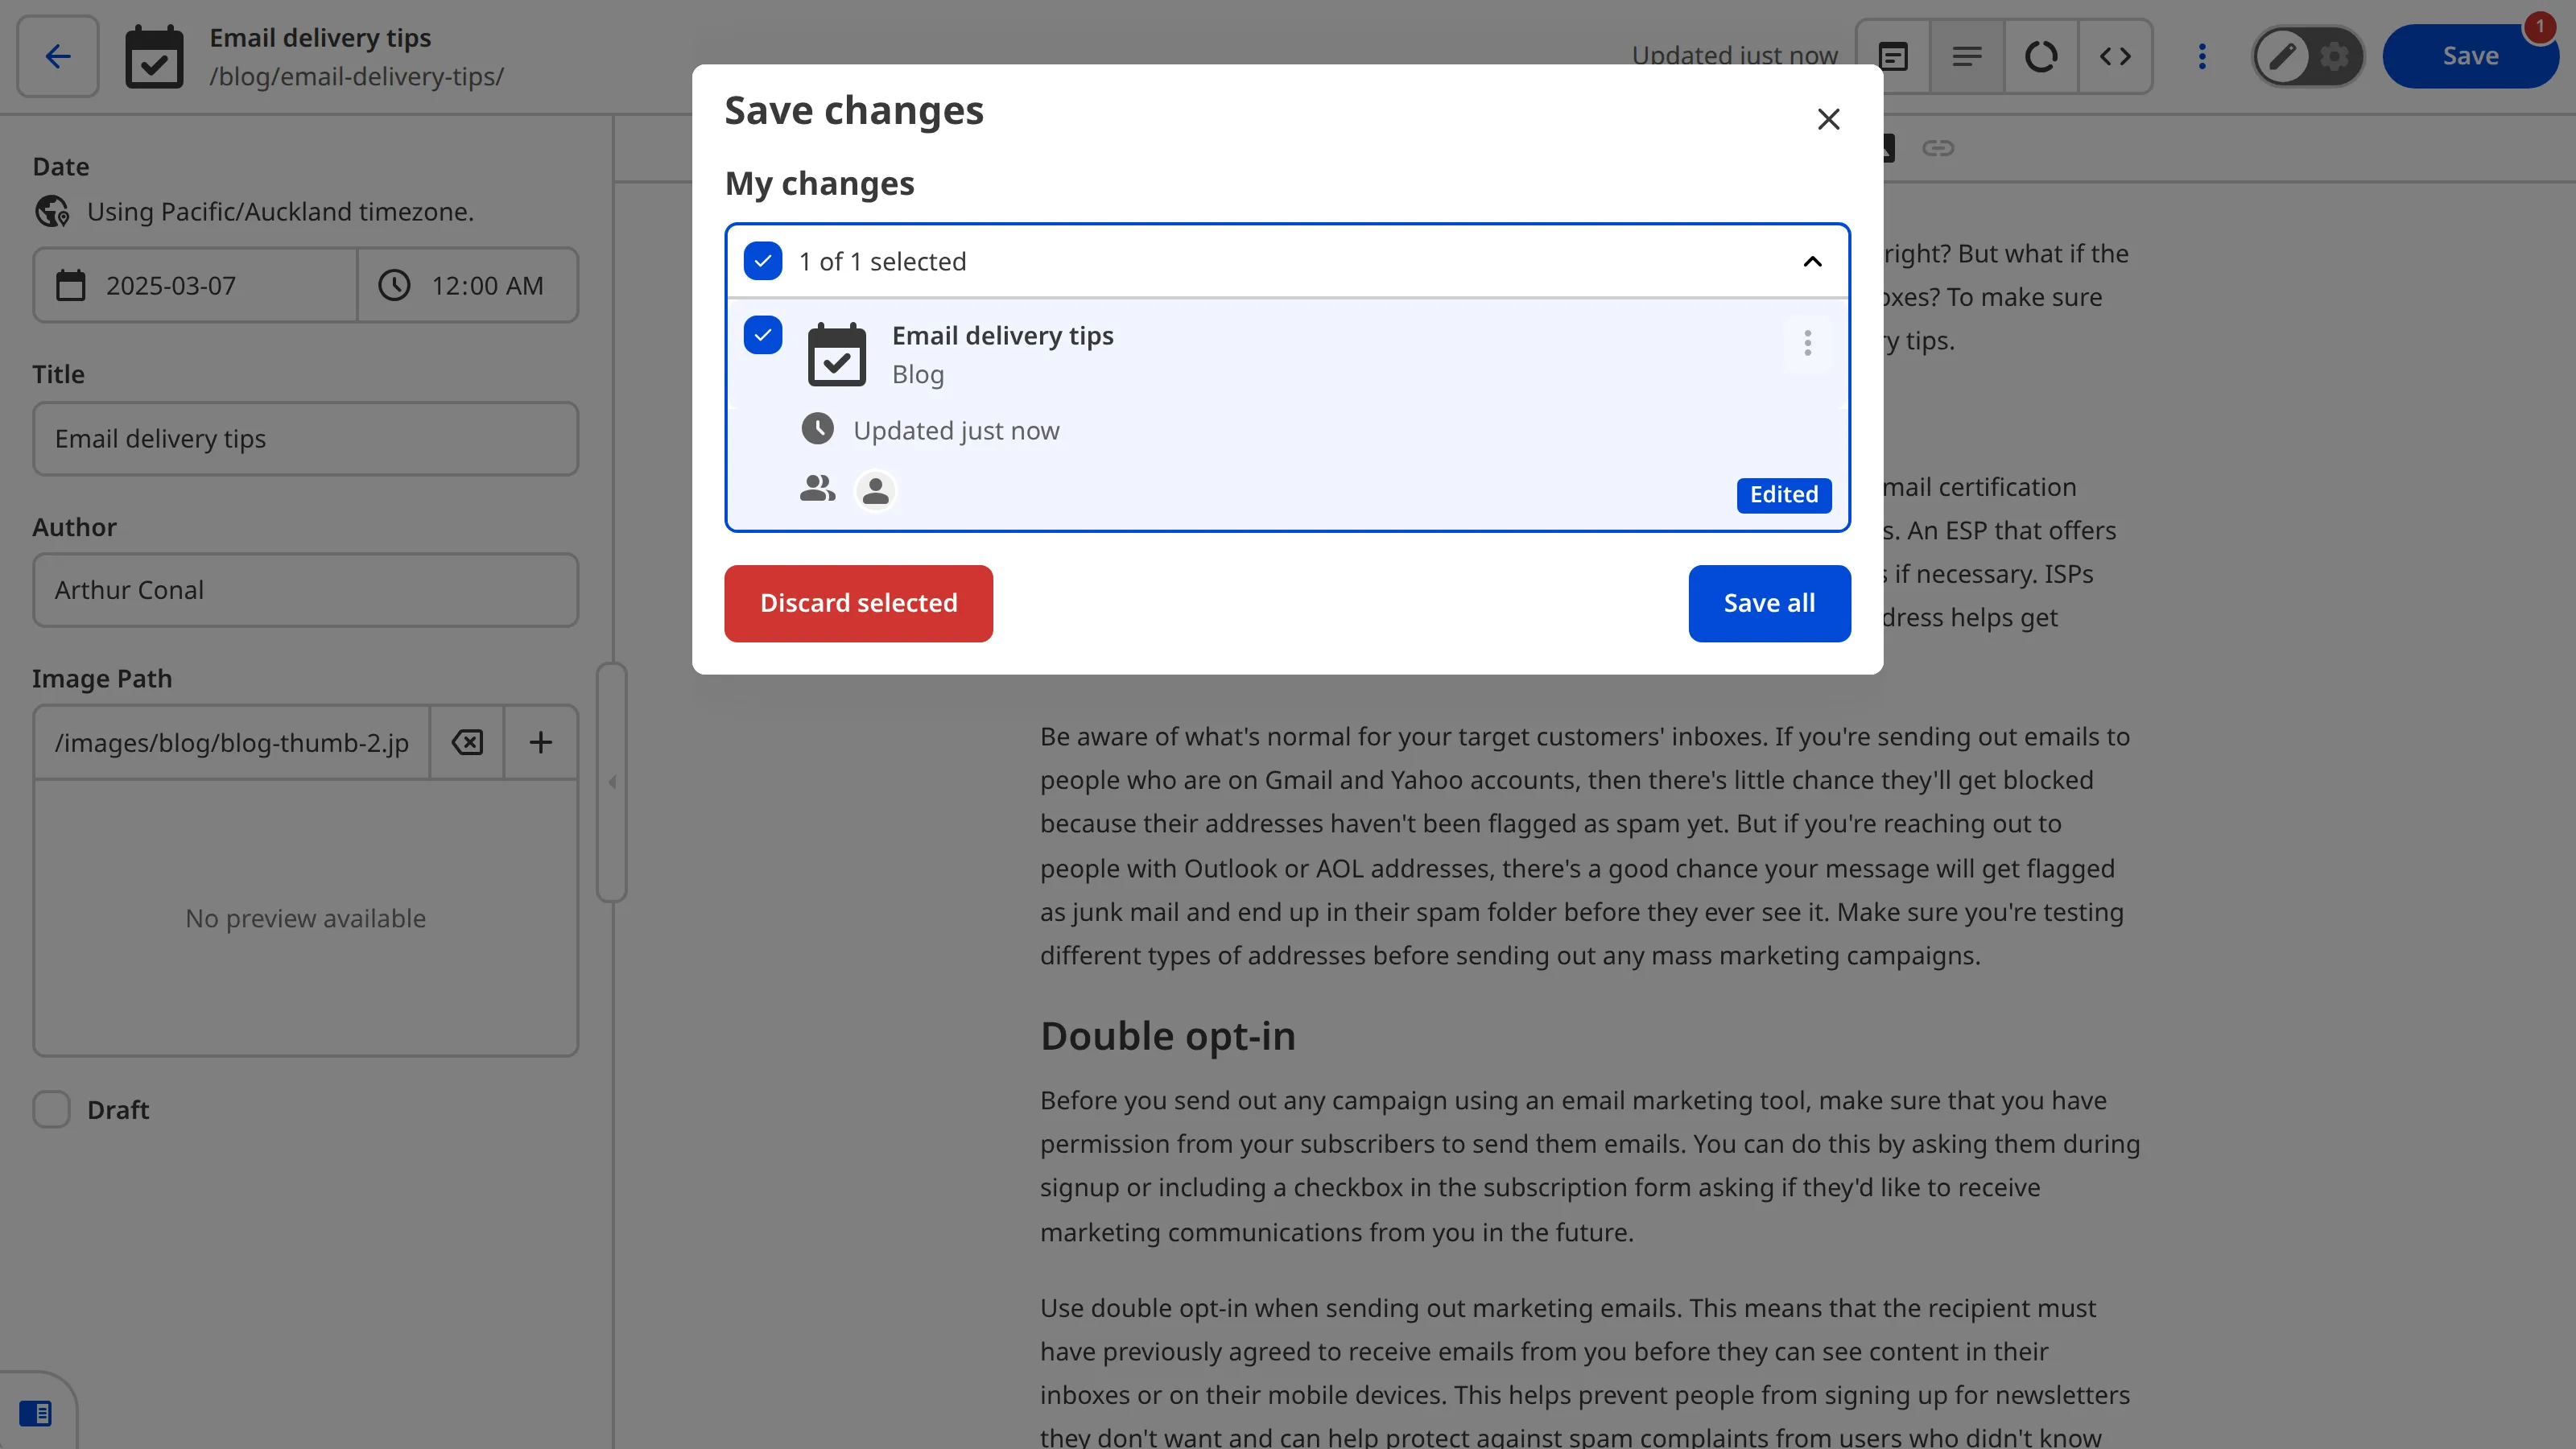Add an image with the plus icon
This screenshot has width=2576, height=1449.
[540, 742]
